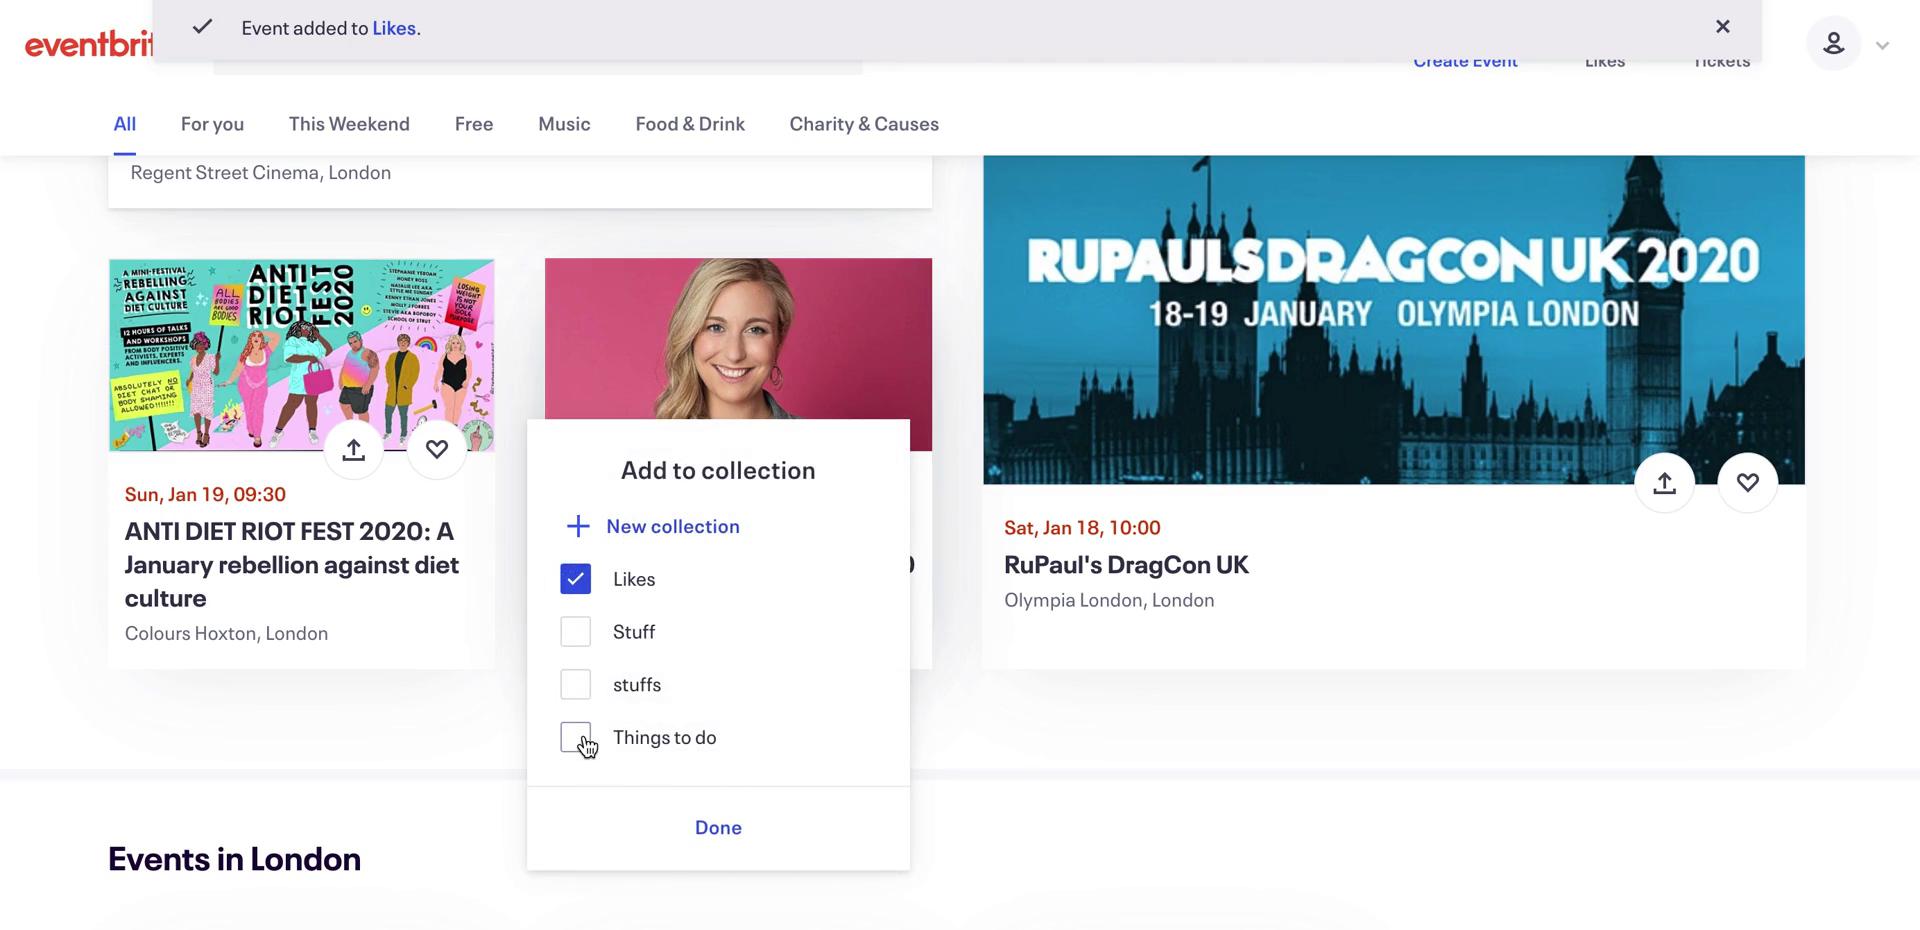Open the Anti Diet Riot Fest poster image
The height and width of the screenshot is (930, 1920).
pyautogui.click(x=301, y=355)
